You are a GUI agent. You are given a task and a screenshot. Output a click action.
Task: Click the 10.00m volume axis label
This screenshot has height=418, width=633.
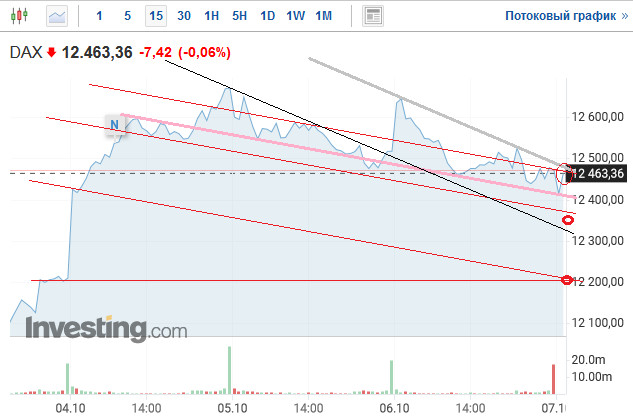coord(591,377)
